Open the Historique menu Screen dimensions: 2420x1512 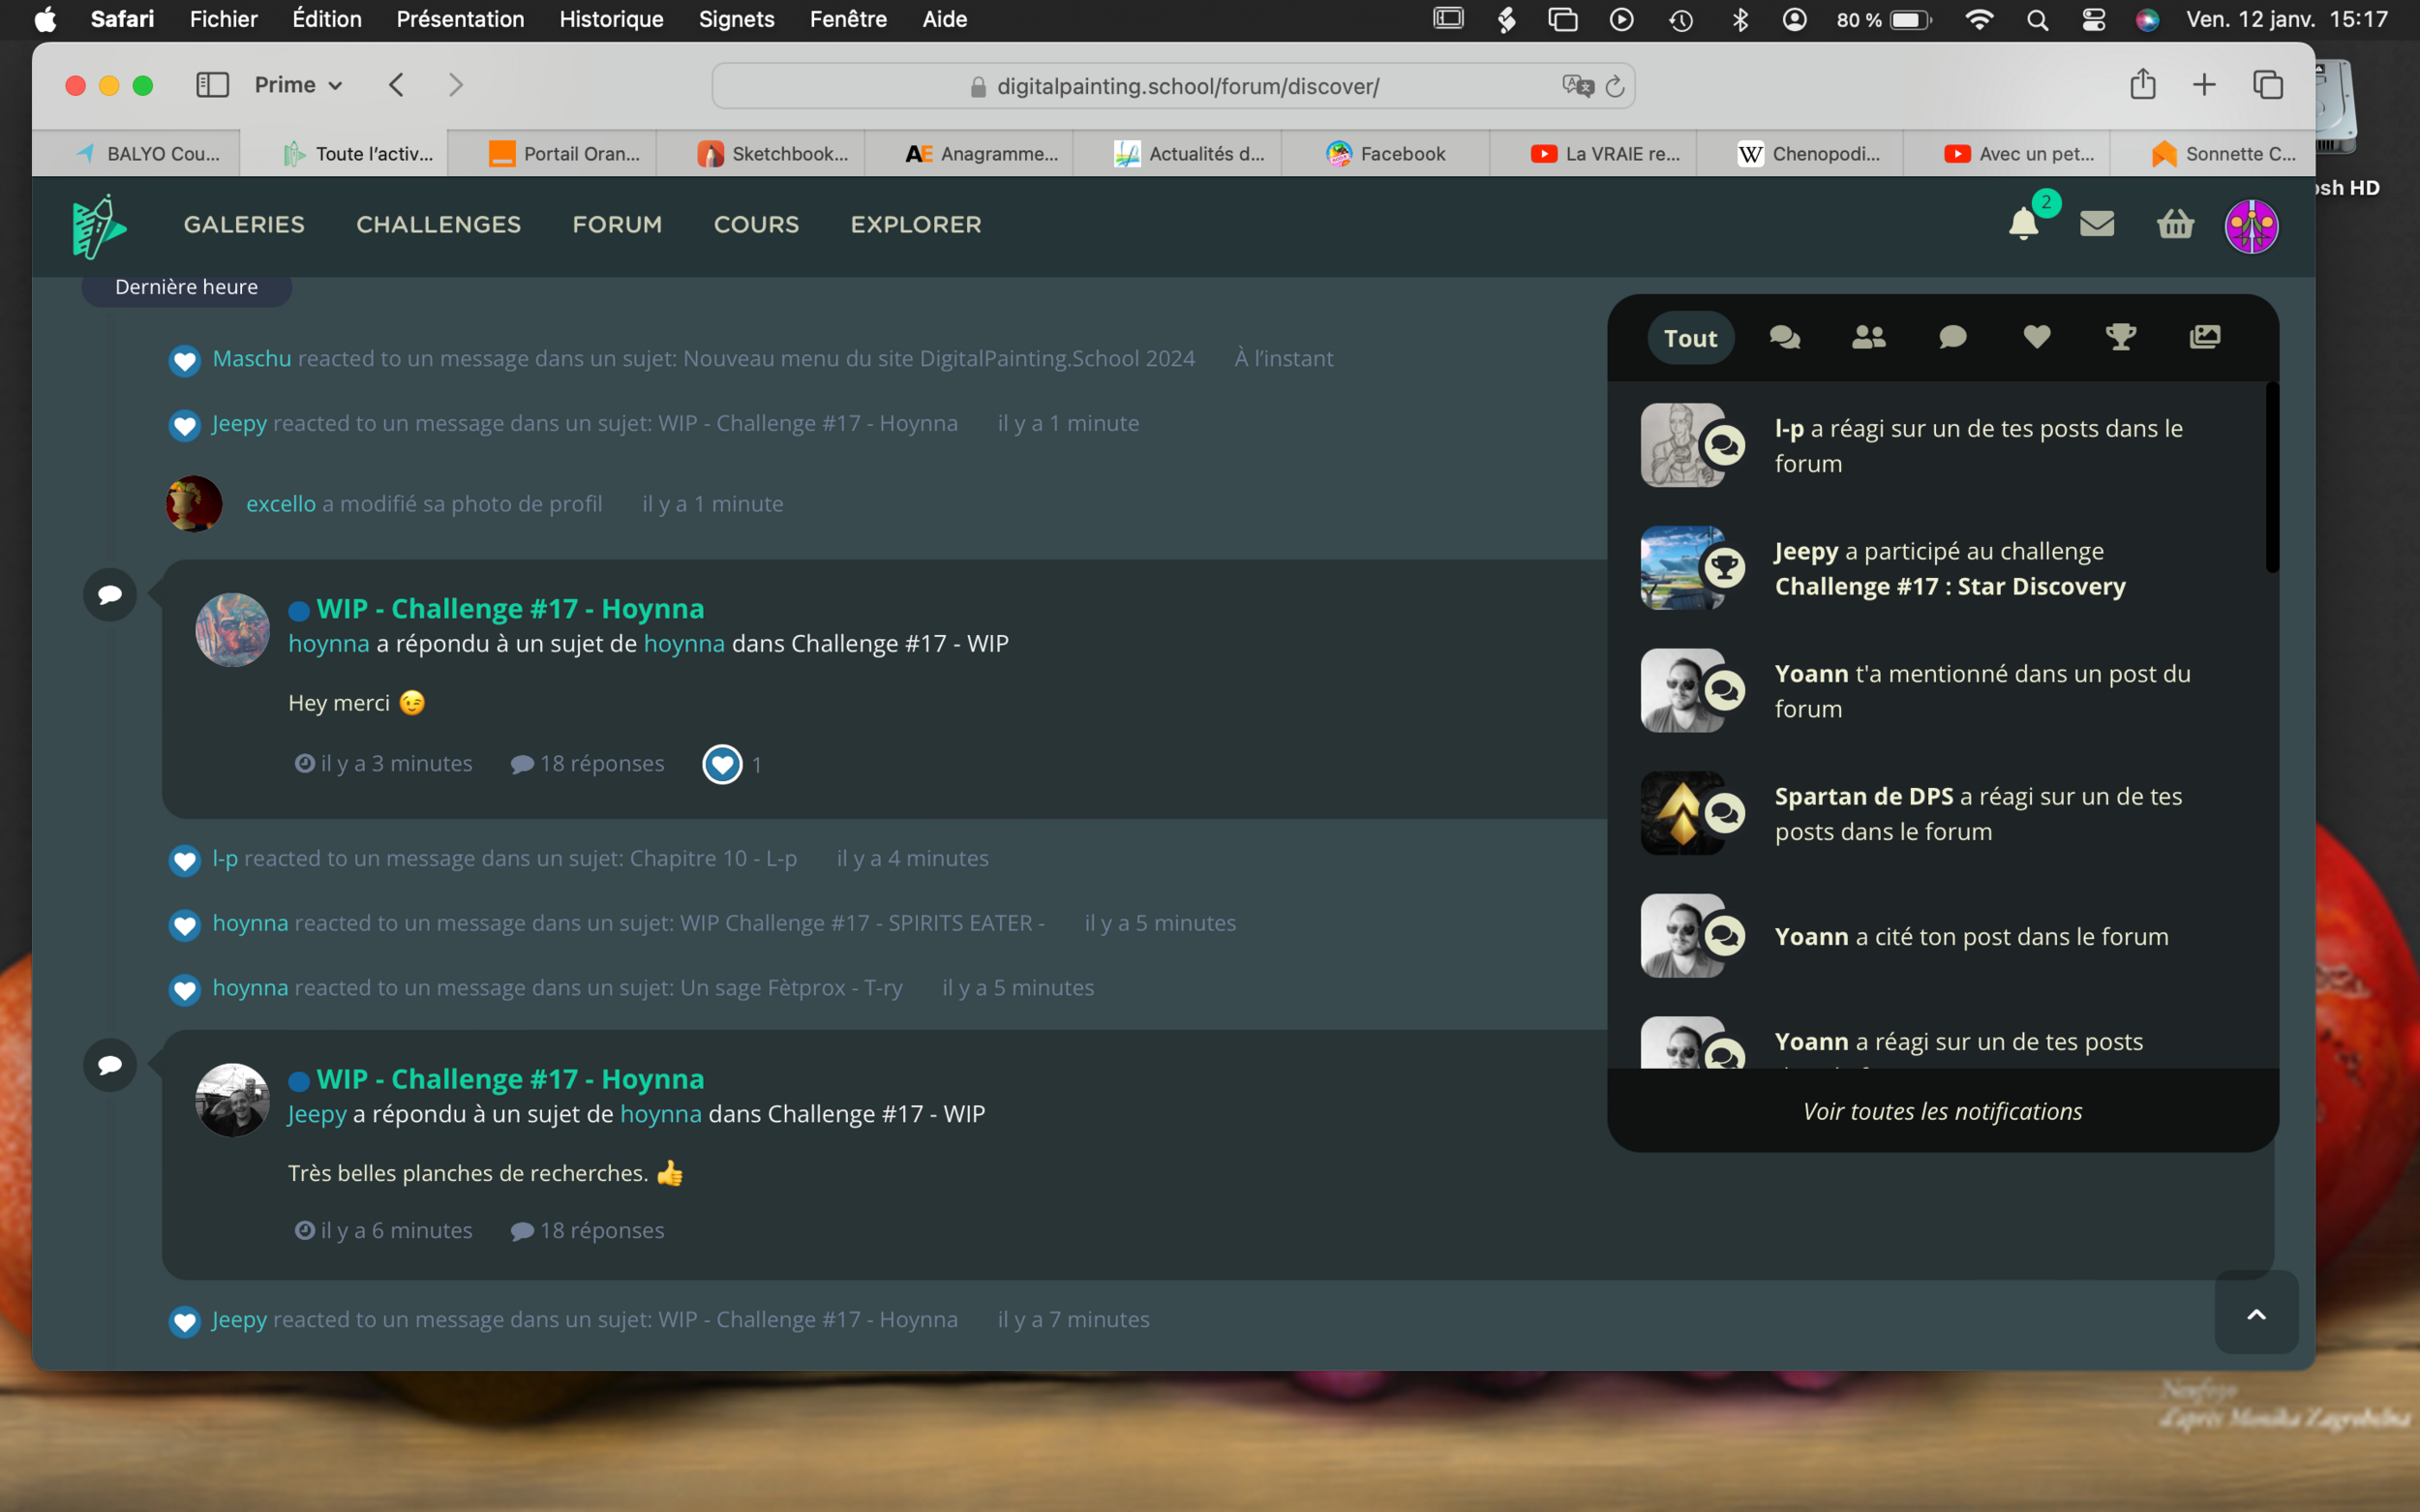coord(611,19)
